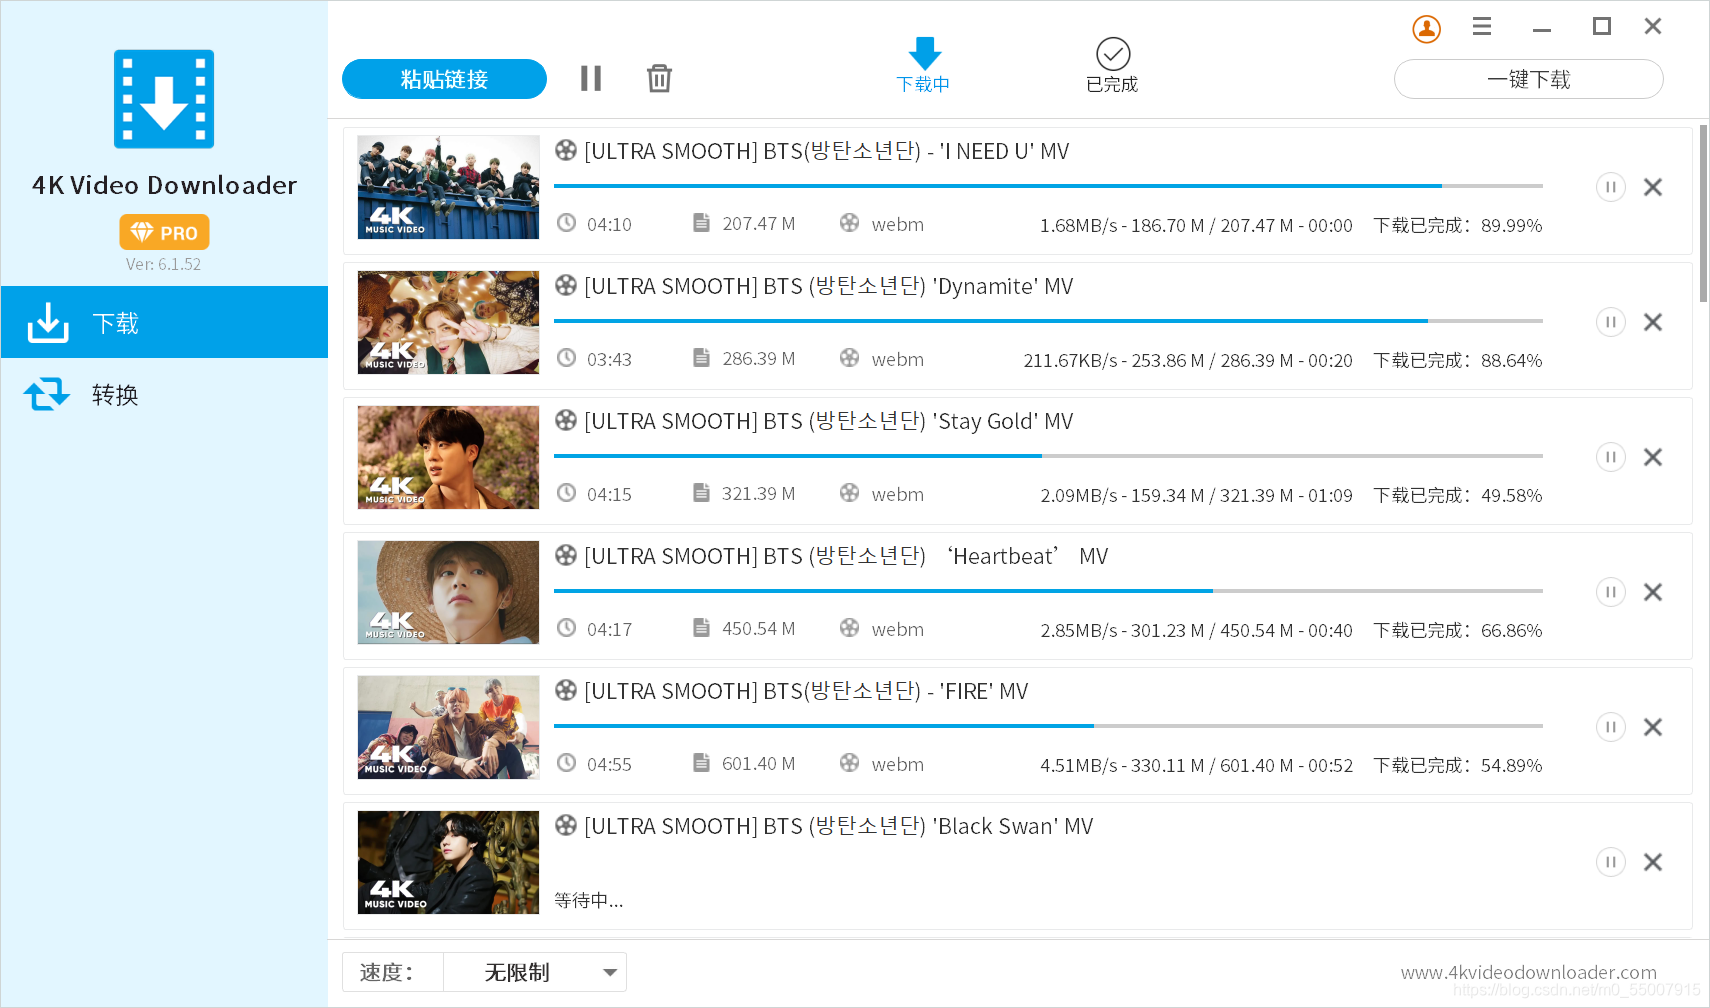This screenshot has width=1710, height=1008.
Task: Pause the waiting 'Black Swan' MV
Action: tap(1610, 862)
